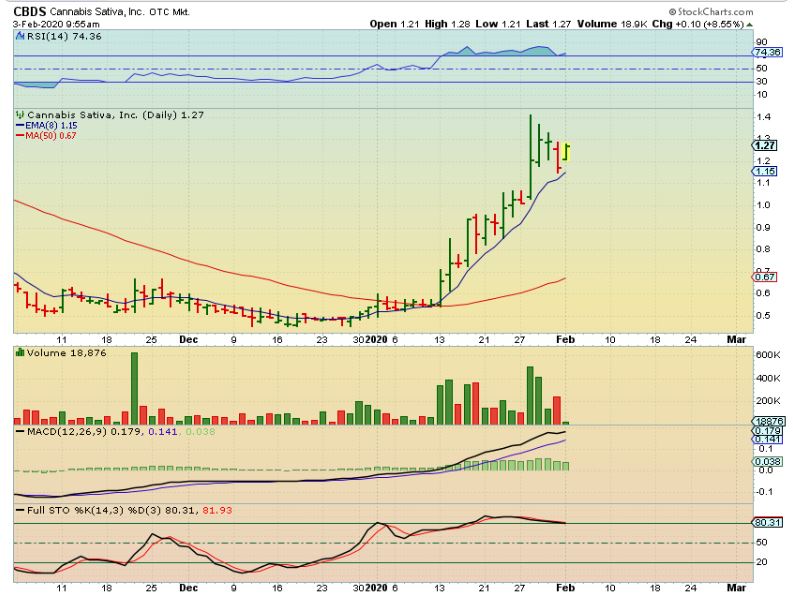This screenshot has height=600, width=793.
Task: Click the 18876 volume tag on right axis
Action: 768,421
